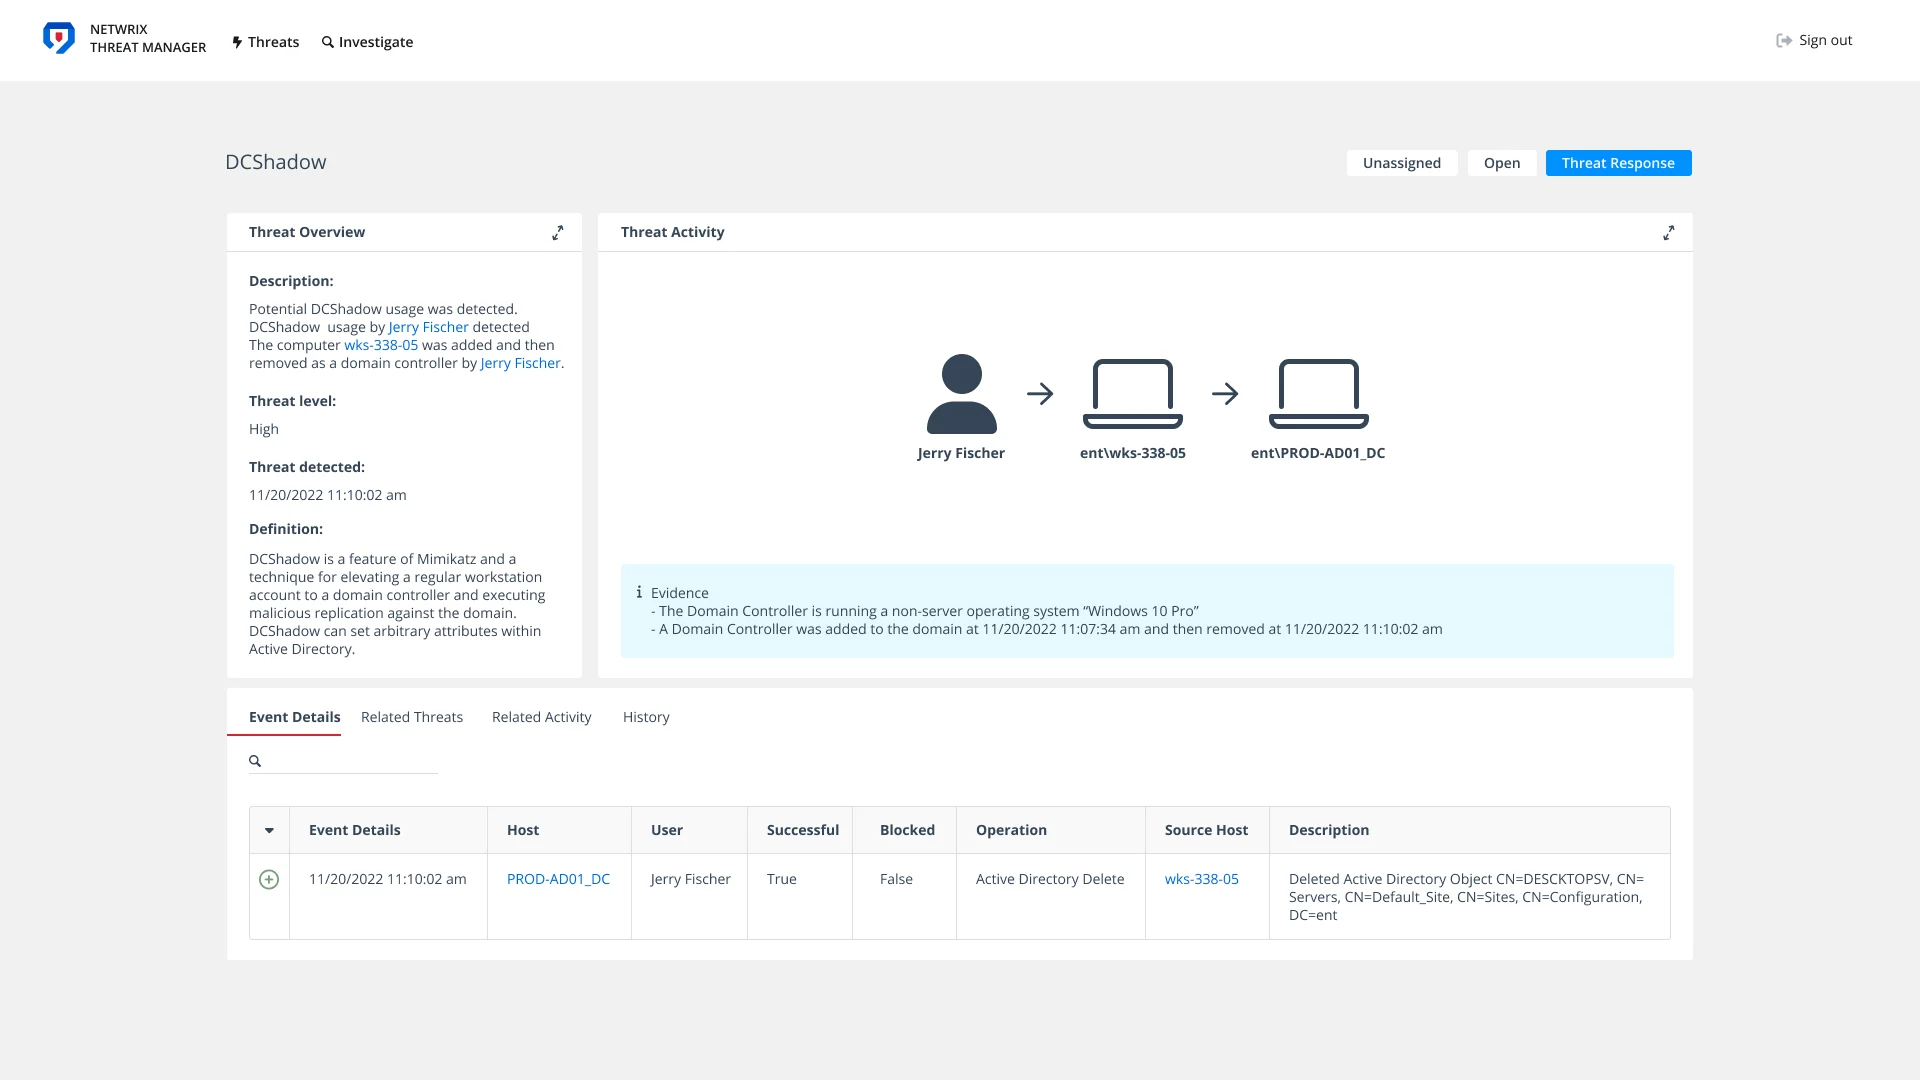The width and height of the screenshot is (1920, 1080).
Task: Click the Sign out door icon
Action: 1784,40
